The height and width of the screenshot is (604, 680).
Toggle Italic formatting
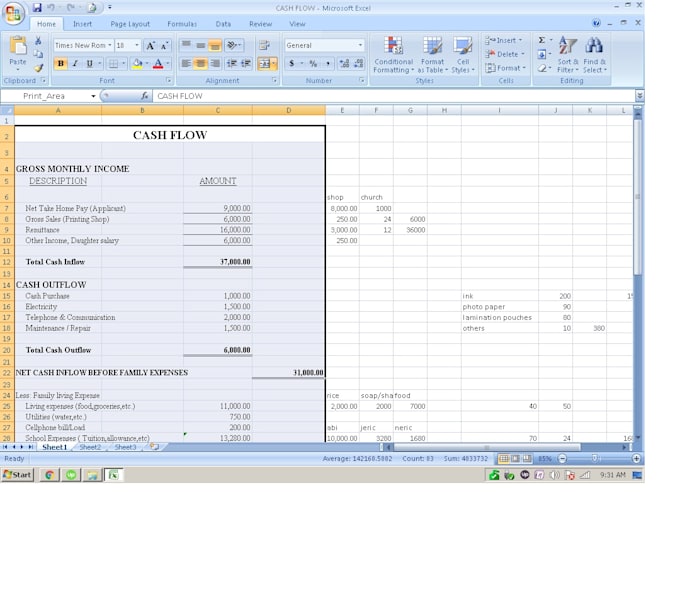click(75, 64)
